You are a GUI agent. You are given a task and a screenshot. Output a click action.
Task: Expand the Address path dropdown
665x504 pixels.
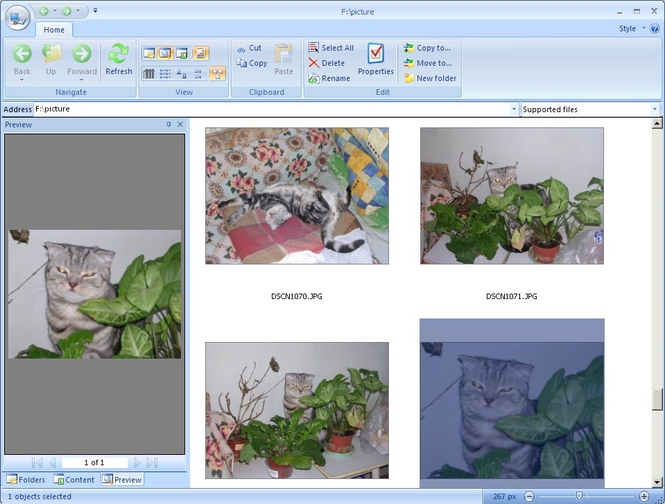513,109
